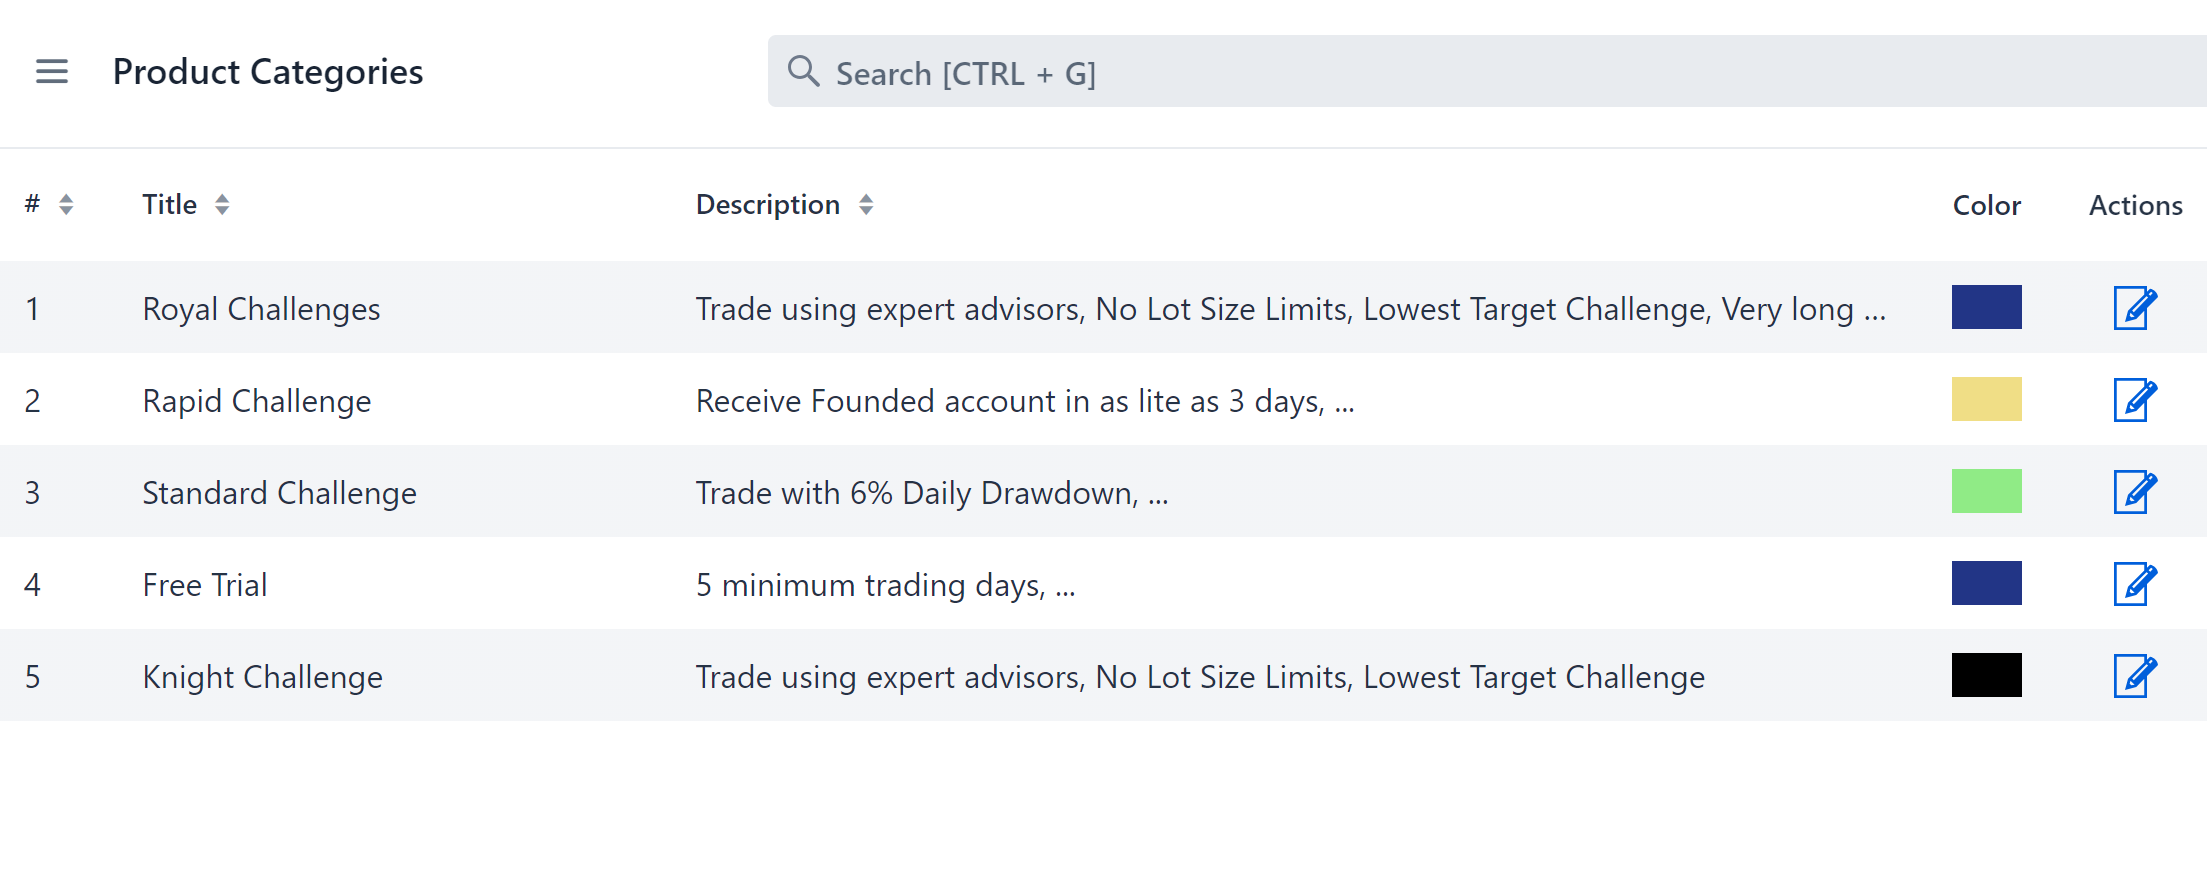The width and height of the screenshot is (2207, 892).
Task: Edit the Free Trial category
Action: 2134,584
